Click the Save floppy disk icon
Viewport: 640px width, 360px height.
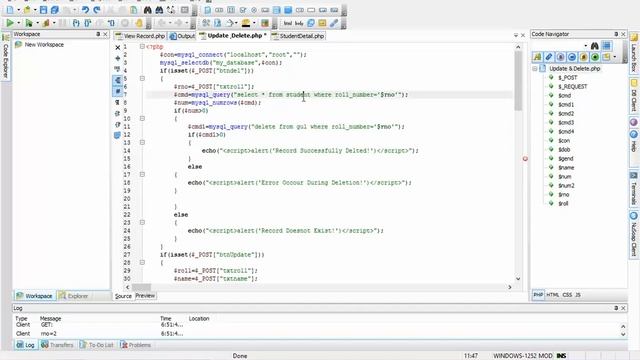click(x=43, y=10)
